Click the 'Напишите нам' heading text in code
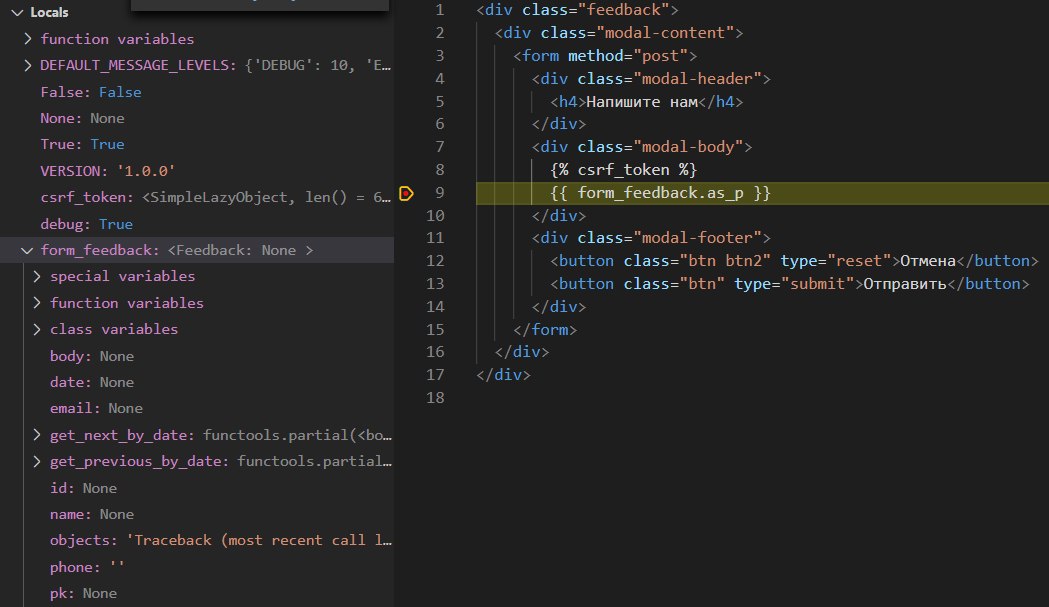Screen dimensions: 1049x607 tap(642, 102)
